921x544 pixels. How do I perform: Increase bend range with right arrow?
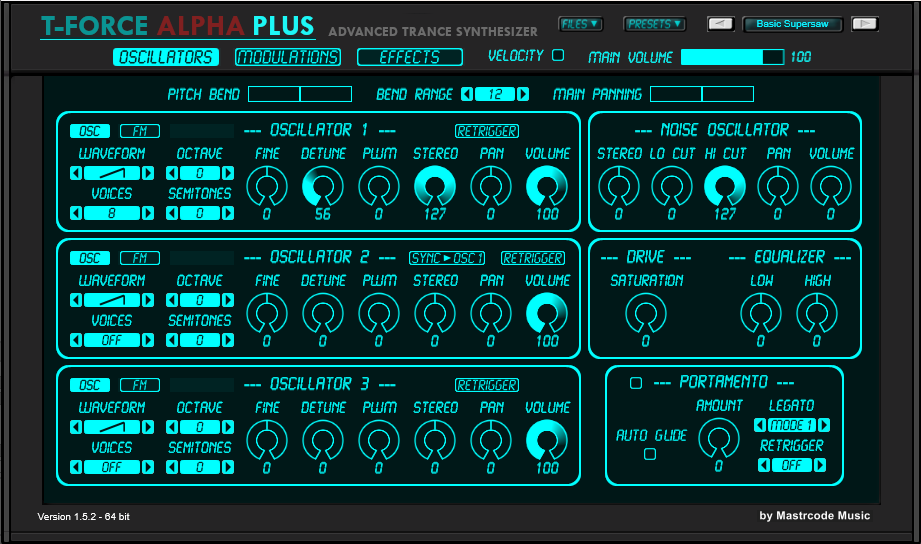tap(523, 94)
